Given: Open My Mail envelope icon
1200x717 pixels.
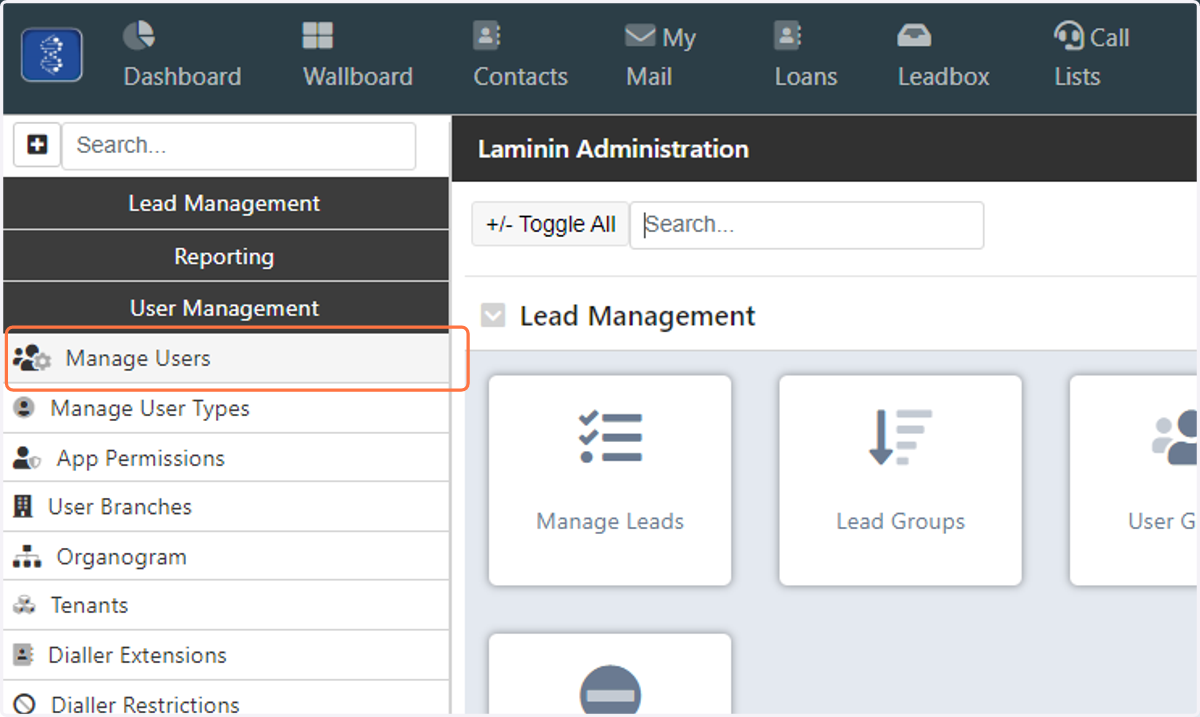Looking at the screenshot, I should click(x=640, y=37).
